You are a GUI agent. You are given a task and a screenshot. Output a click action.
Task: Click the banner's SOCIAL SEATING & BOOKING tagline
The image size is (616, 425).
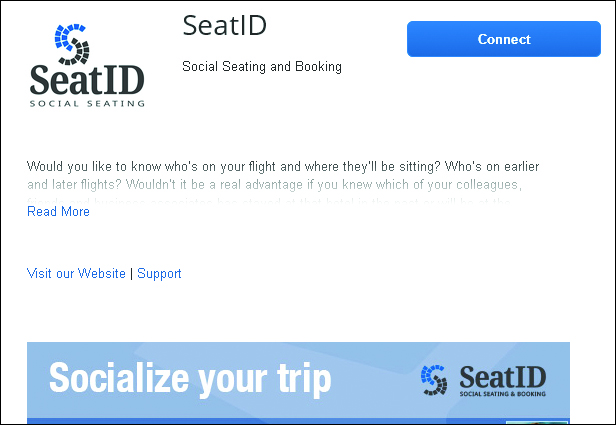(x=502, y=394)
